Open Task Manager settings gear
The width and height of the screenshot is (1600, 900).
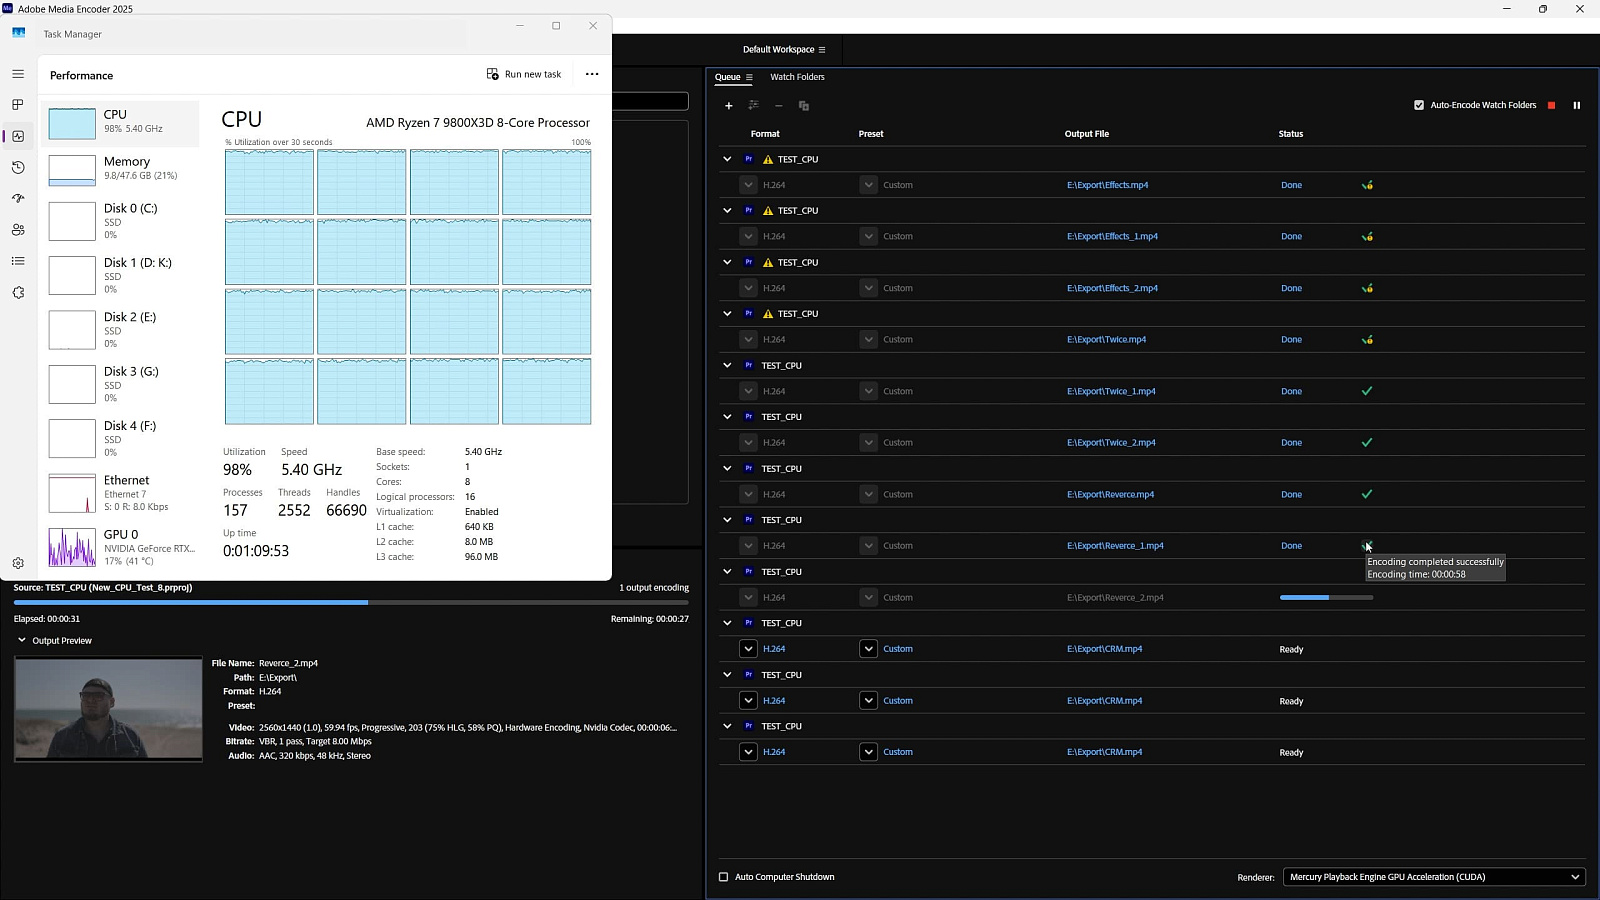click(18, 563)
